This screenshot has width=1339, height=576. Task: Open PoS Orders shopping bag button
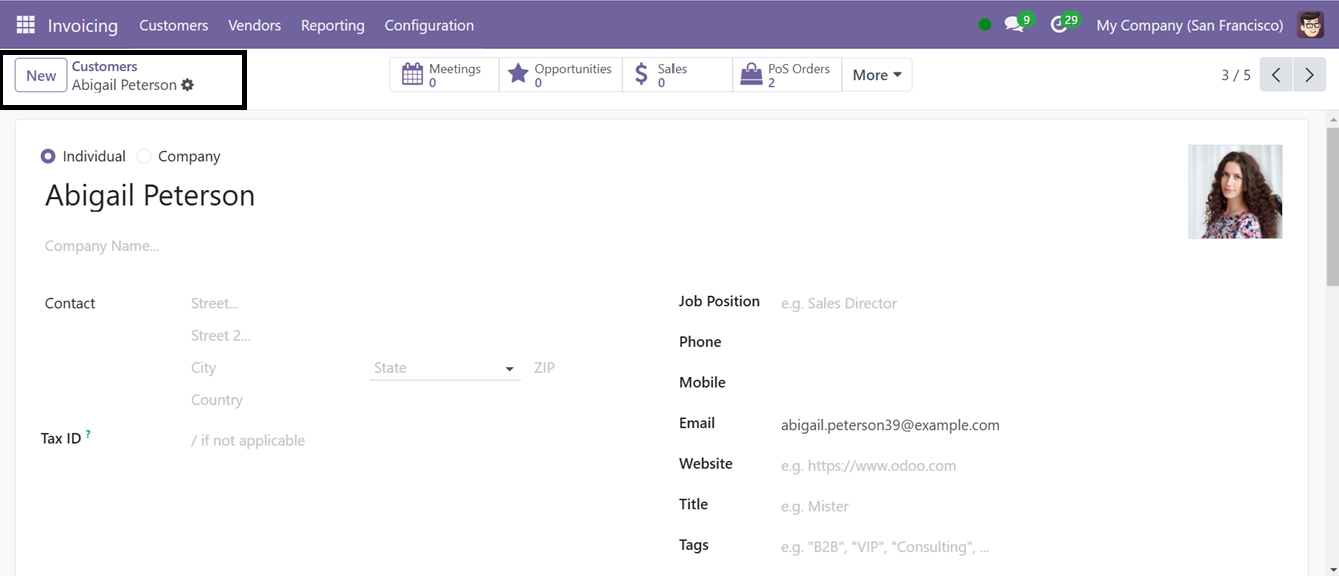pyautogui.click(x=786, y=75)
